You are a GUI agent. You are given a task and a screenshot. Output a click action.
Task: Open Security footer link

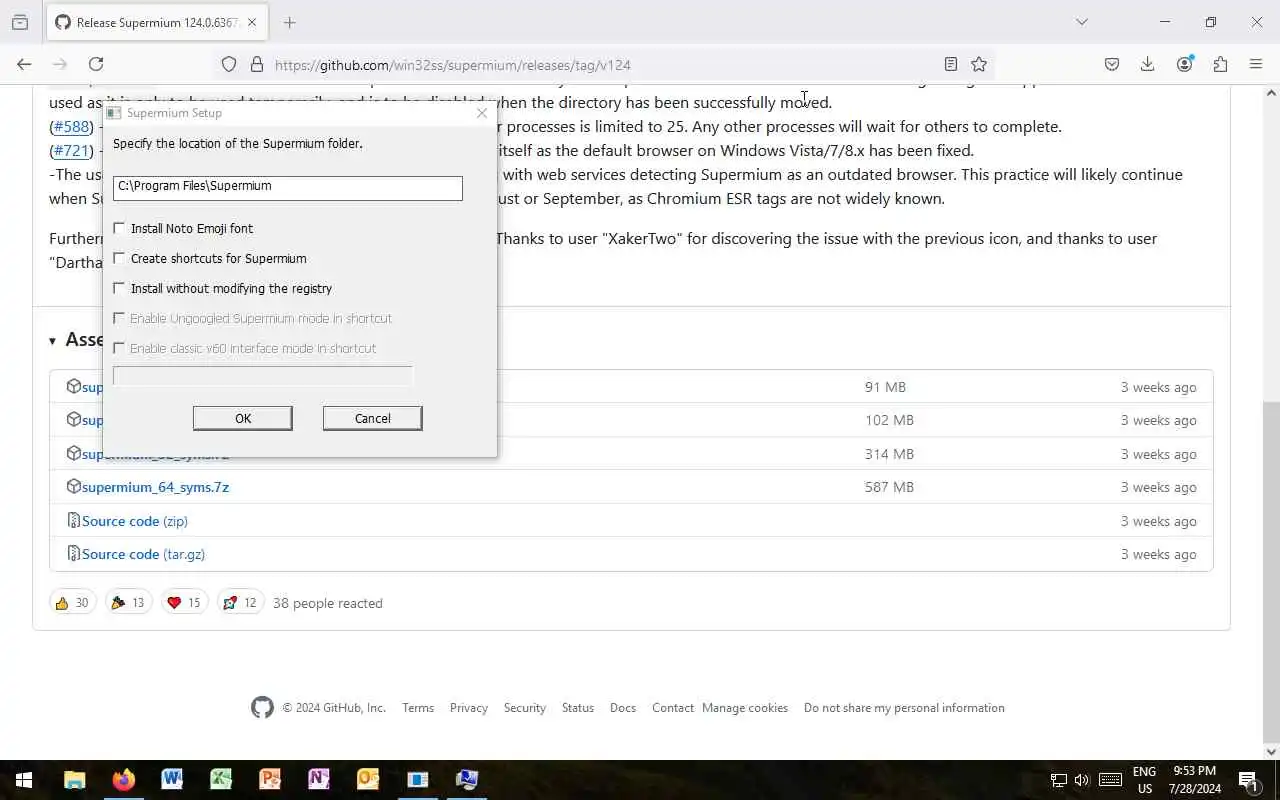click(525, 708)
